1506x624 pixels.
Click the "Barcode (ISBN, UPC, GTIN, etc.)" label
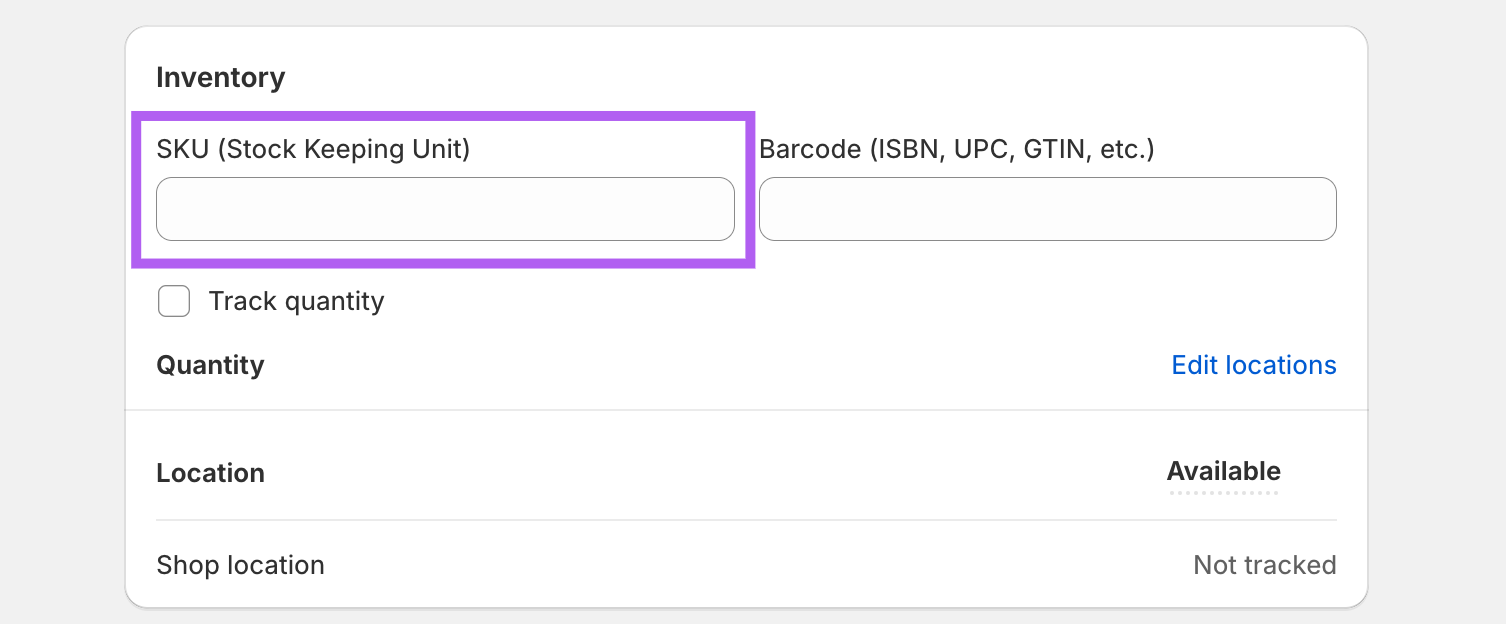[956, 149]
